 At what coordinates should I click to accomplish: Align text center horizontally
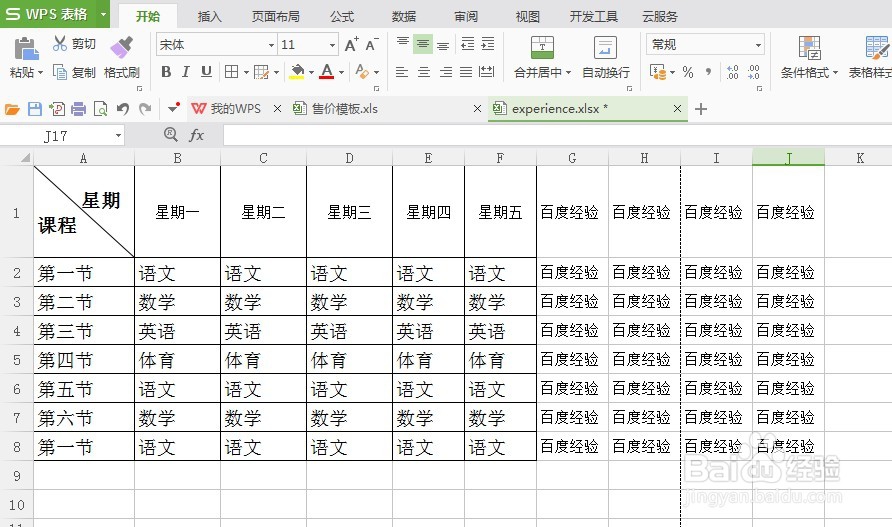(x=424, y=72)
